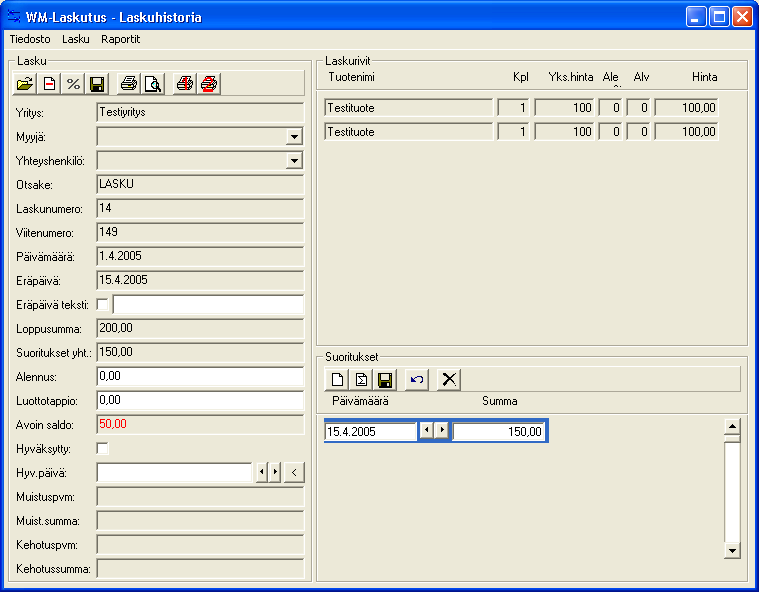Print the invoice with printer icon
This screenshot has height=592, width=759.
[x=129, y=84]
